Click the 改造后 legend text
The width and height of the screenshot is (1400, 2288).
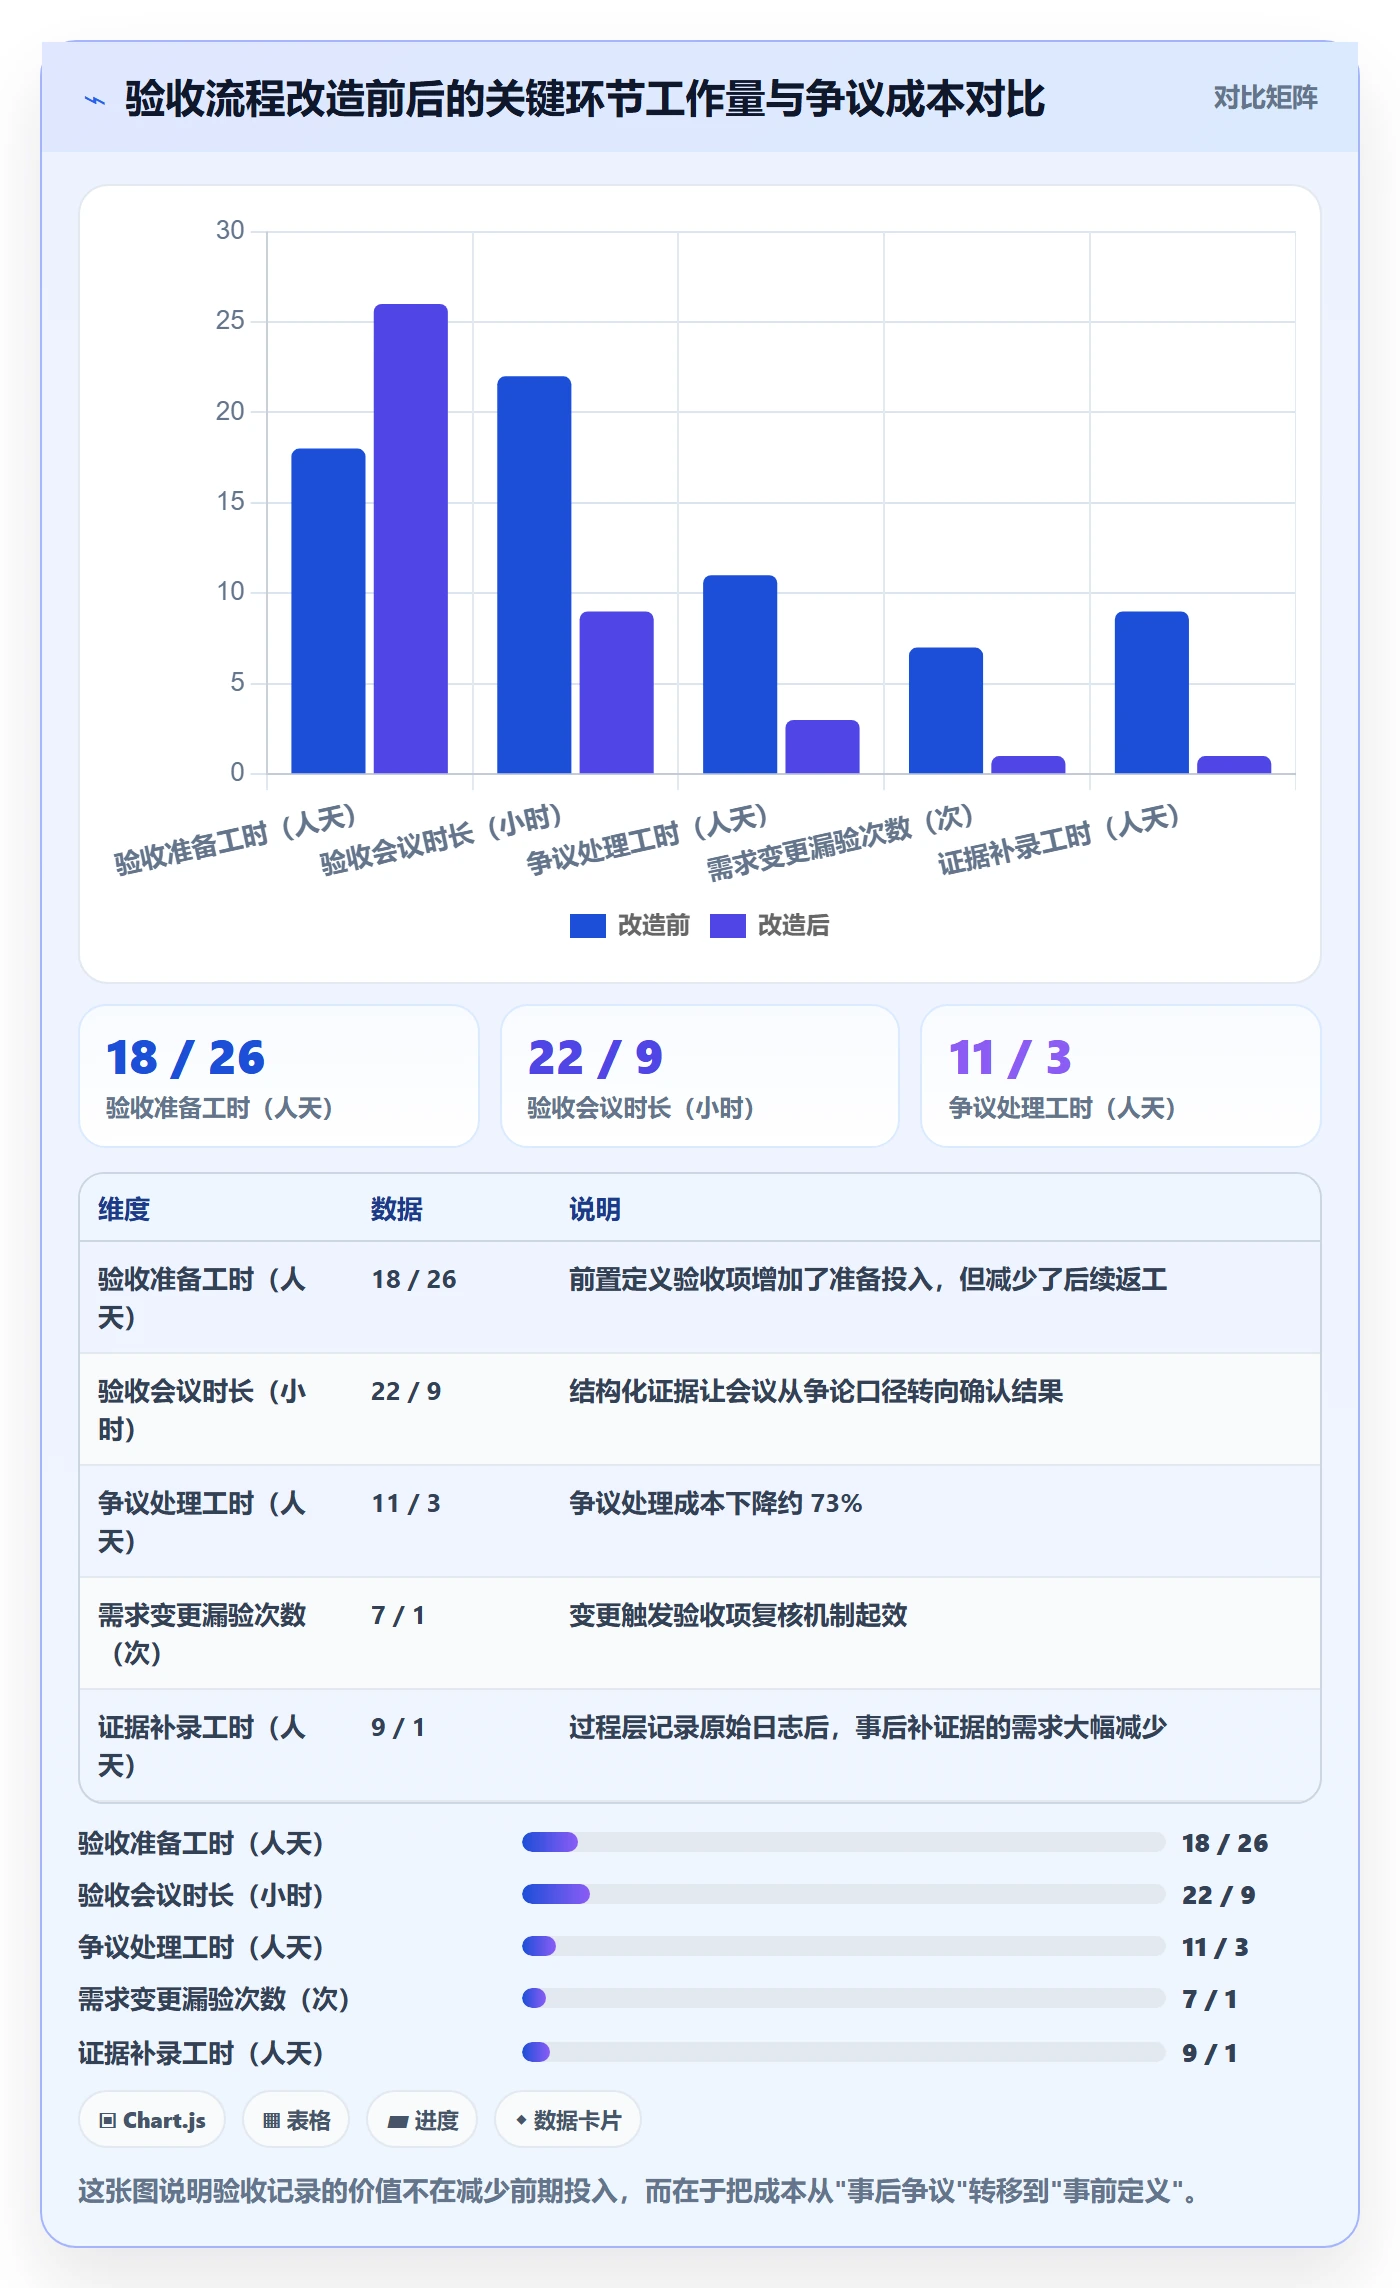click(x=794, y=926)
